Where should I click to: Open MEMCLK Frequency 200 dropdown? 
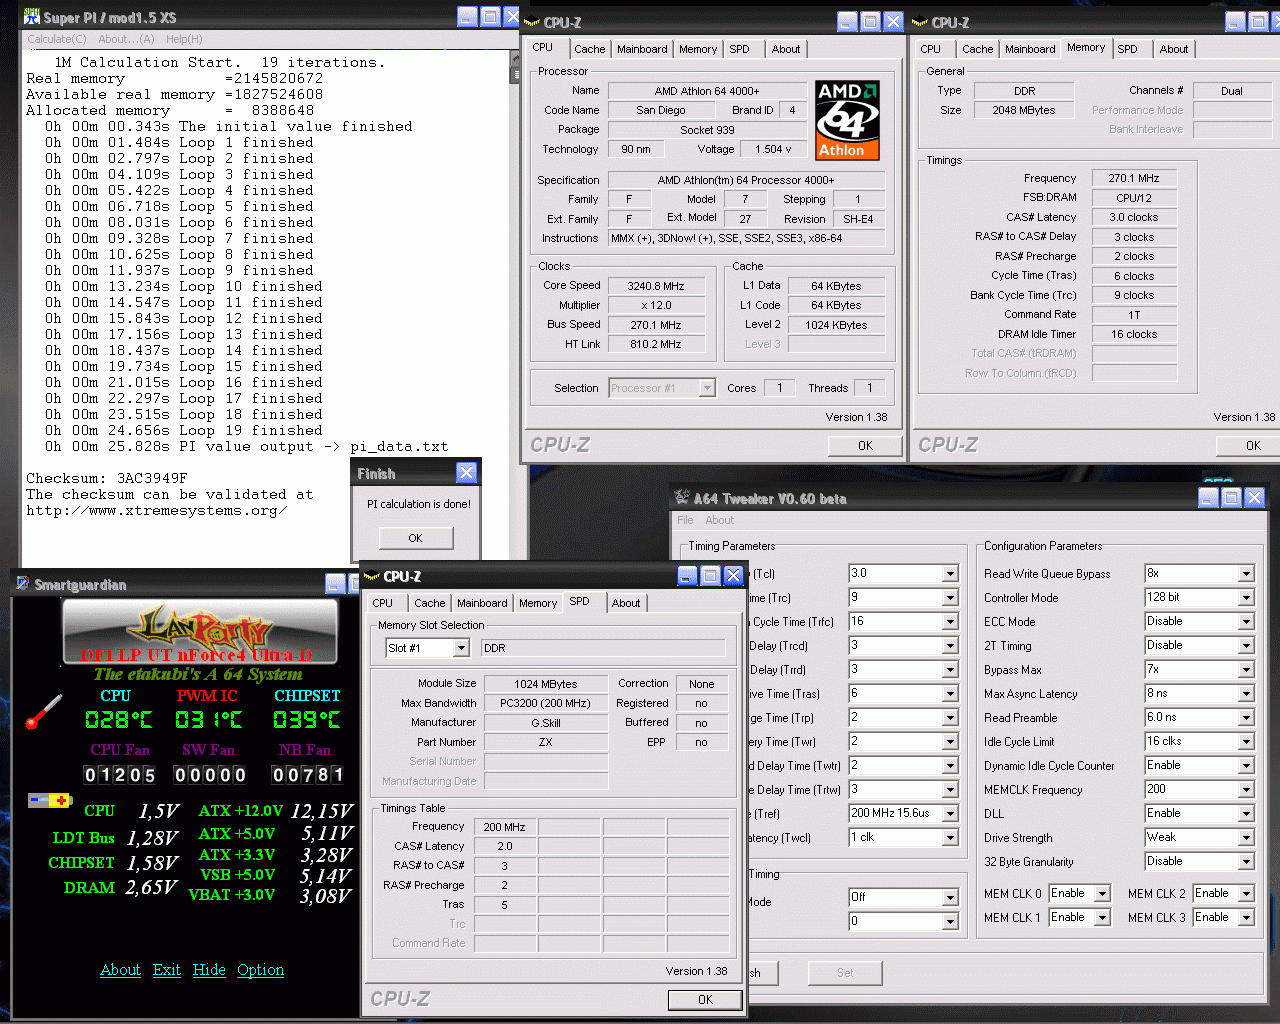pos(1246,790)
